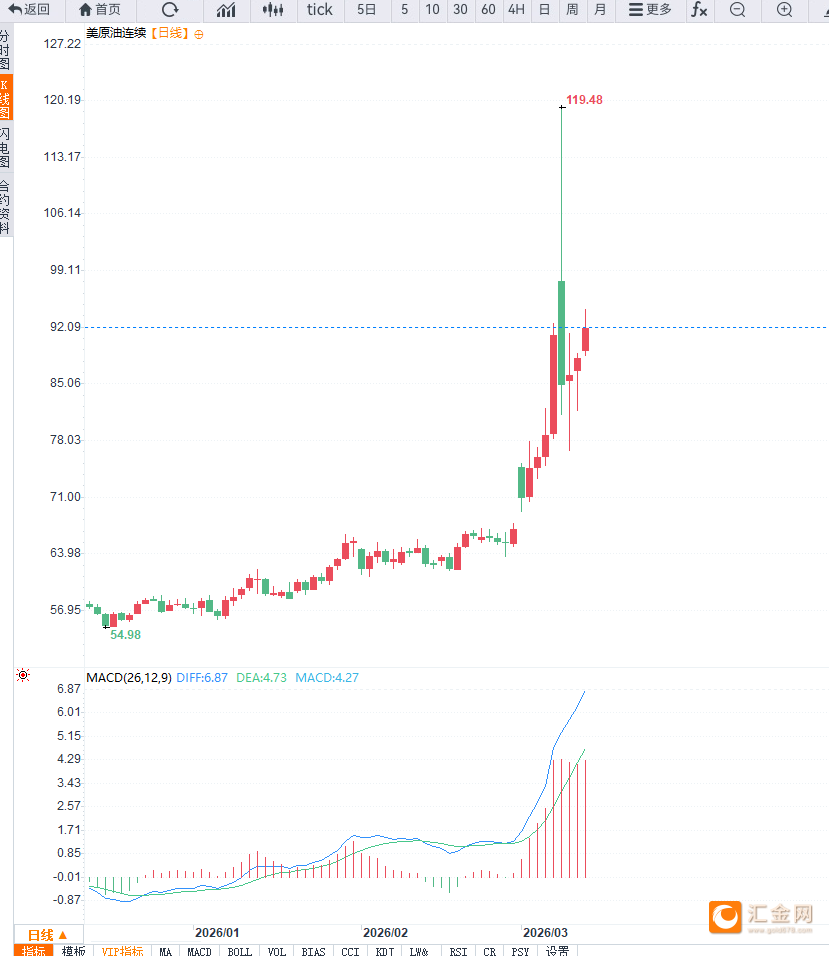Open 合约资料 side tab
Viewport: 829px width, 956px height.
pos(5,206)
